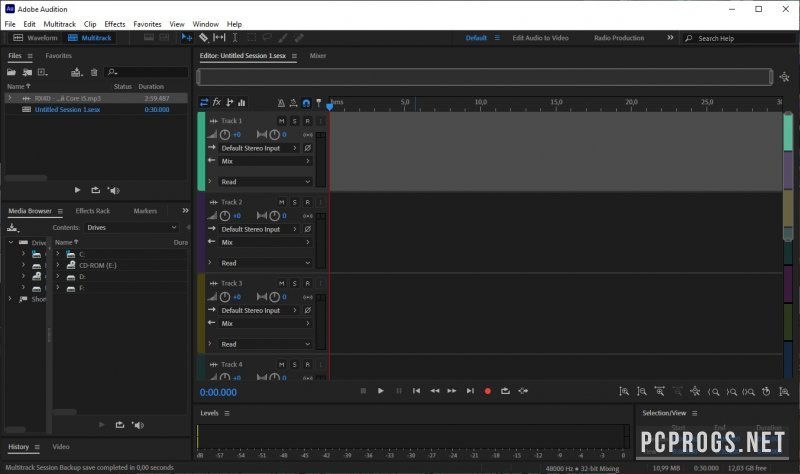The width and height of the screenshot is (800, 474).
Task: Start recording with red Record button
Action: 488,391
